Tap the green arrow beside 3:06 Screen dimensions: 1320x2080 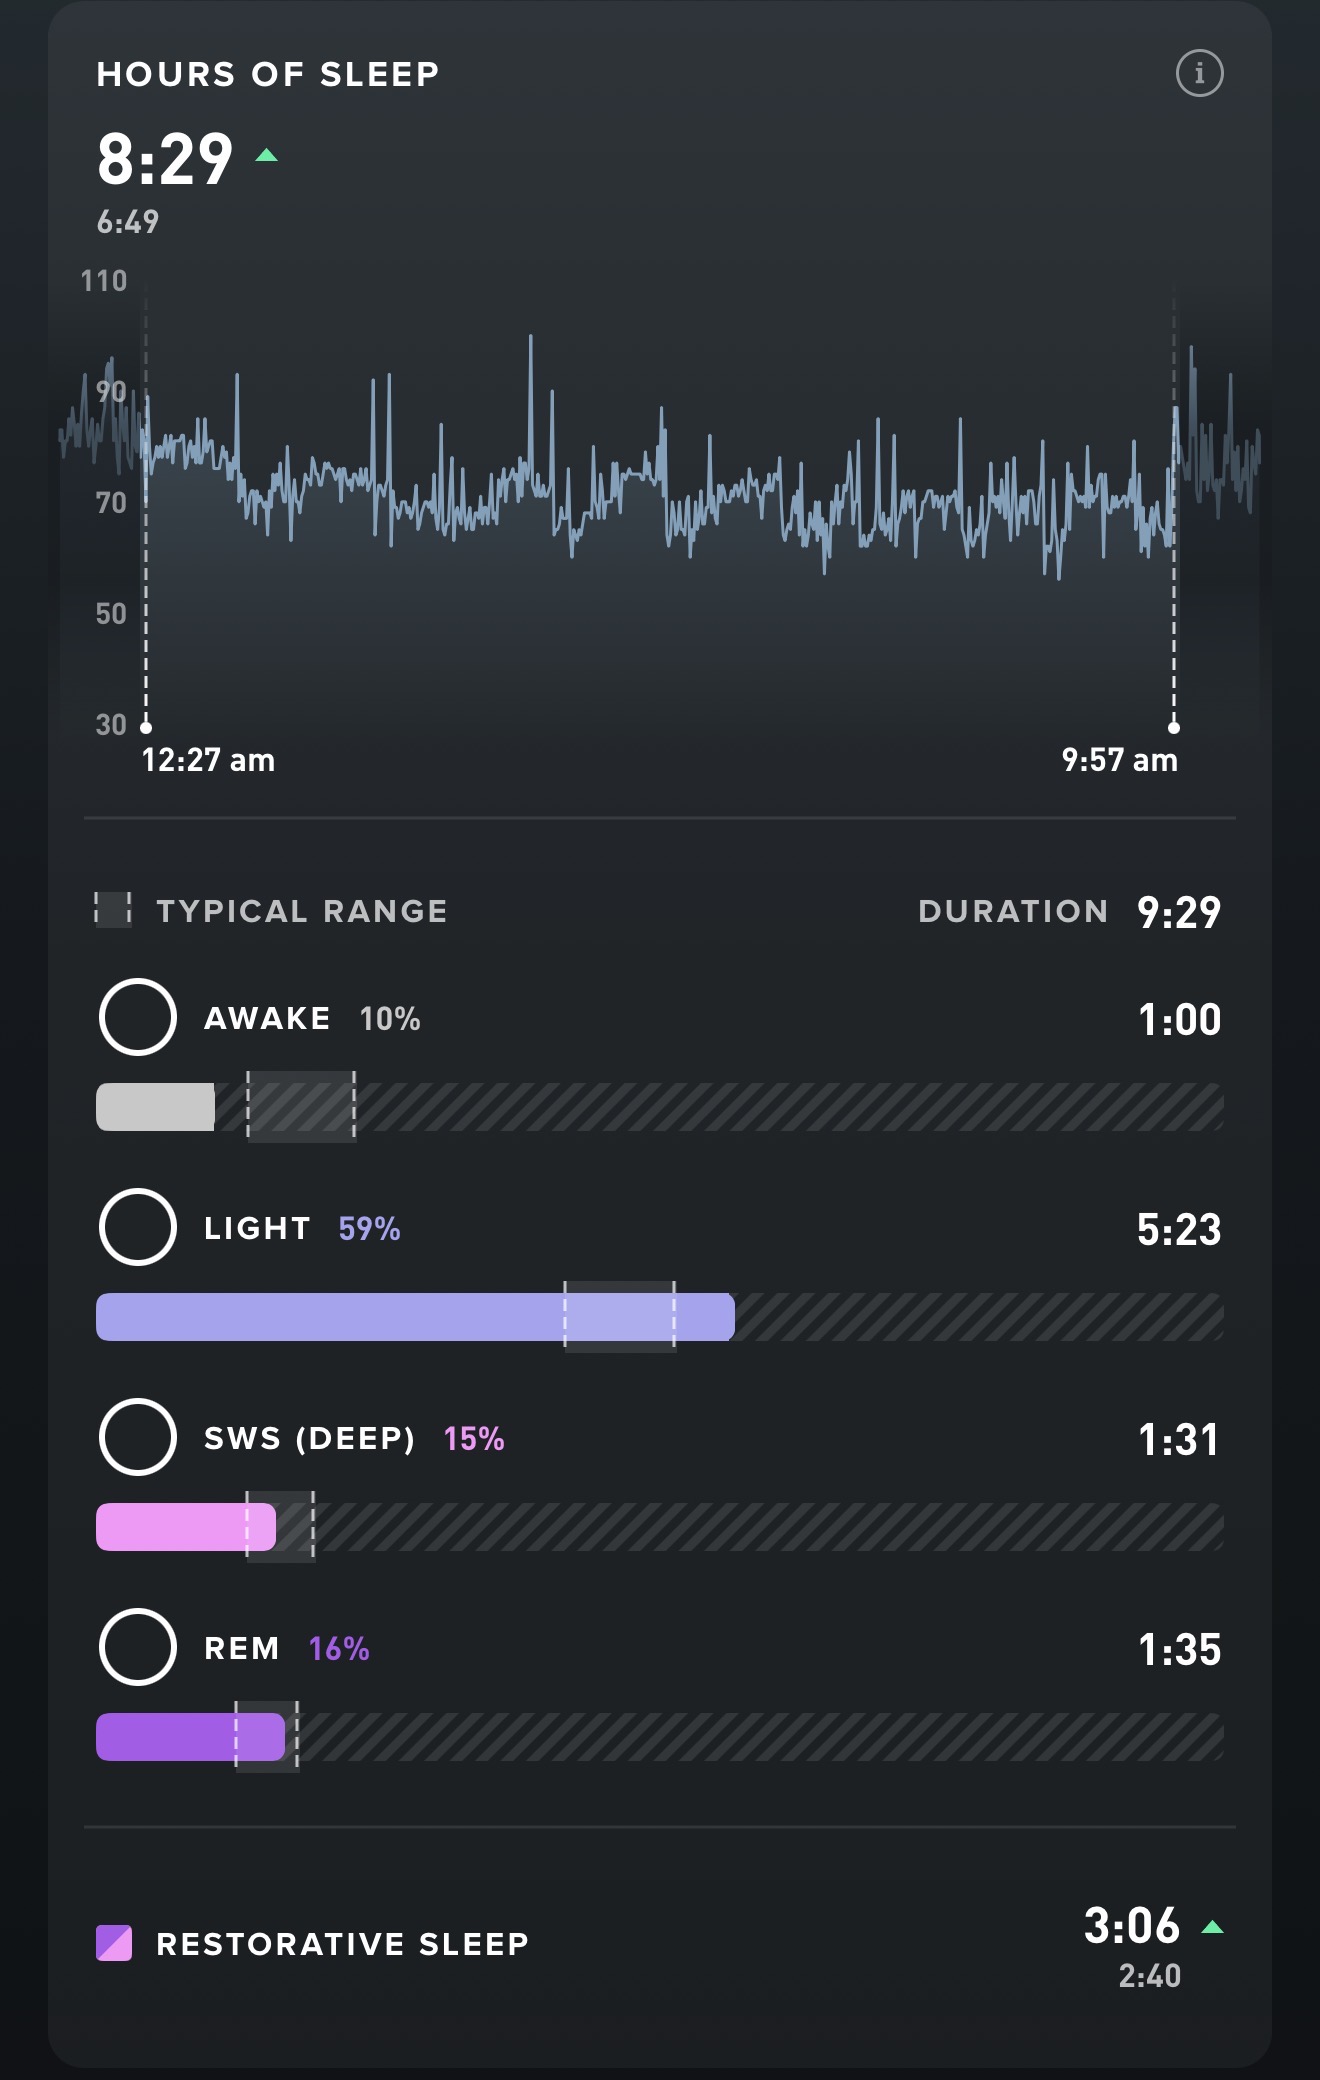click(1212, 1927)
